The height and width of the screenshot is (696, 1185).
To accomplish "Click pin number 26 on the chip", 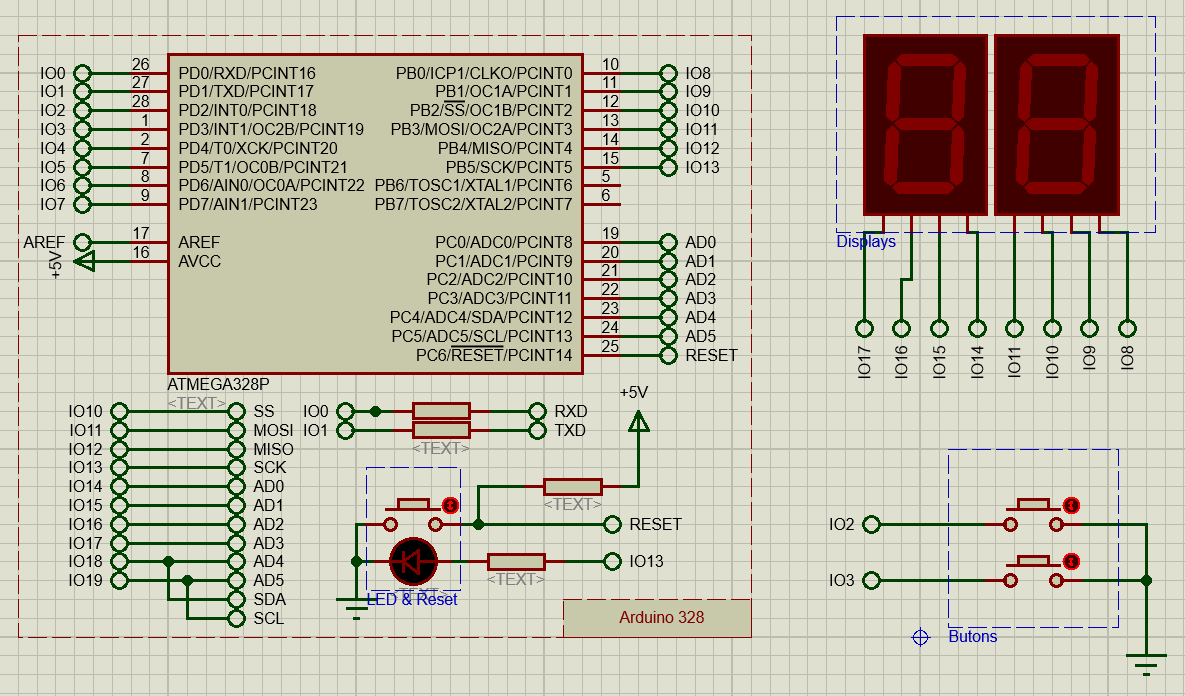I will click(x=141, y=64).
